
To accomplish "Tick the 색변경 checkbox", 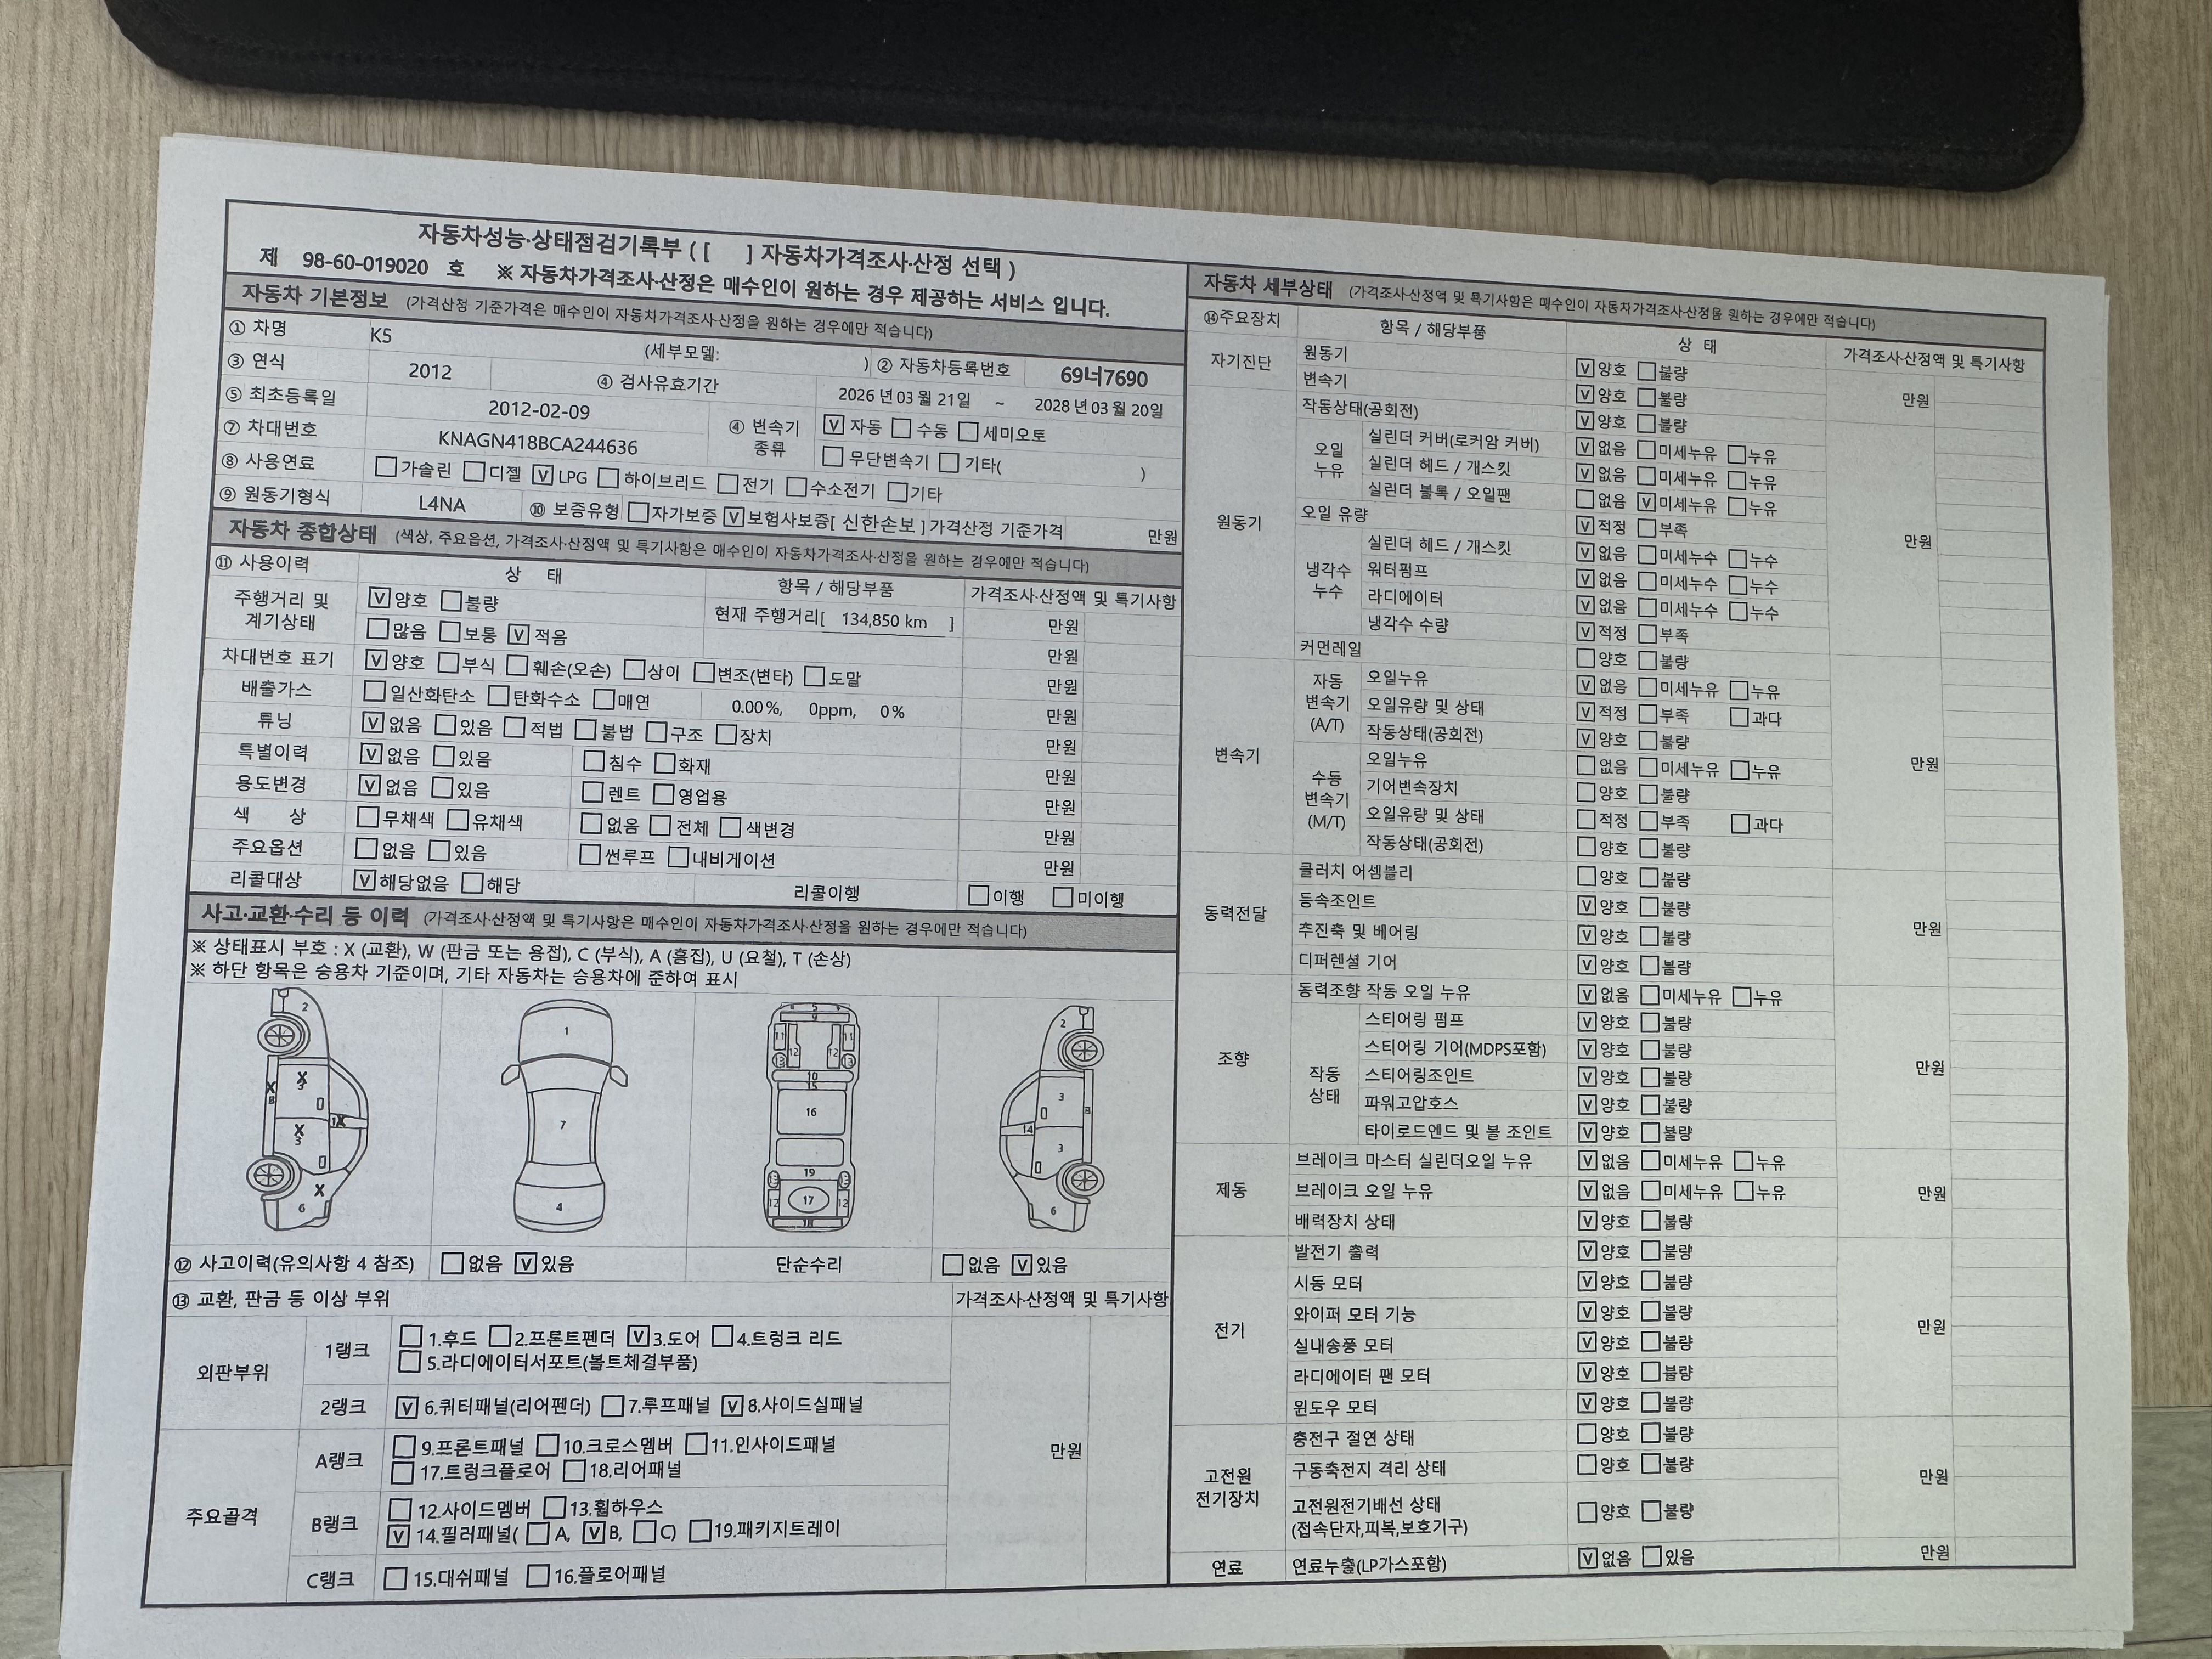I will point(731,828).
